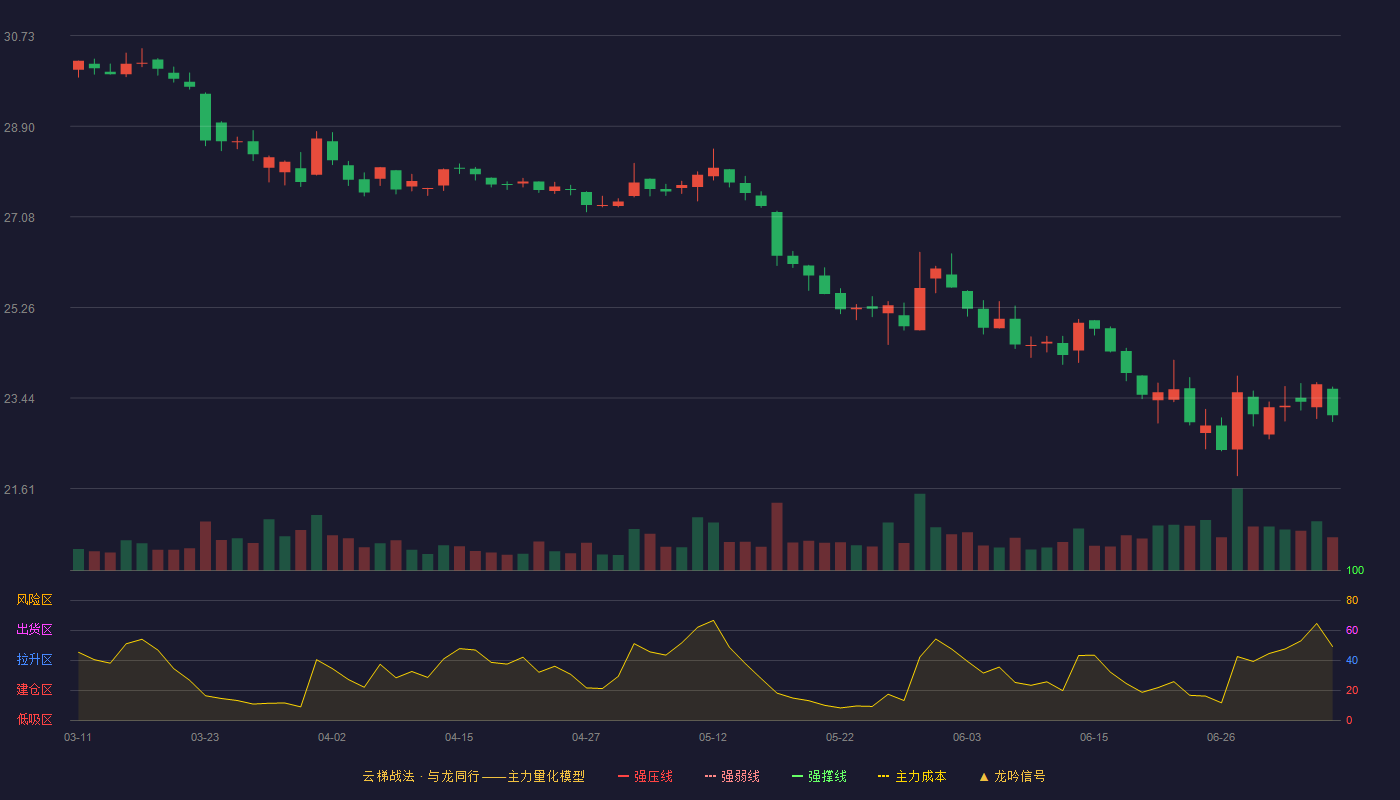
Task: Click the 低吸区 zone label
Action: click(x=34, y=720)
